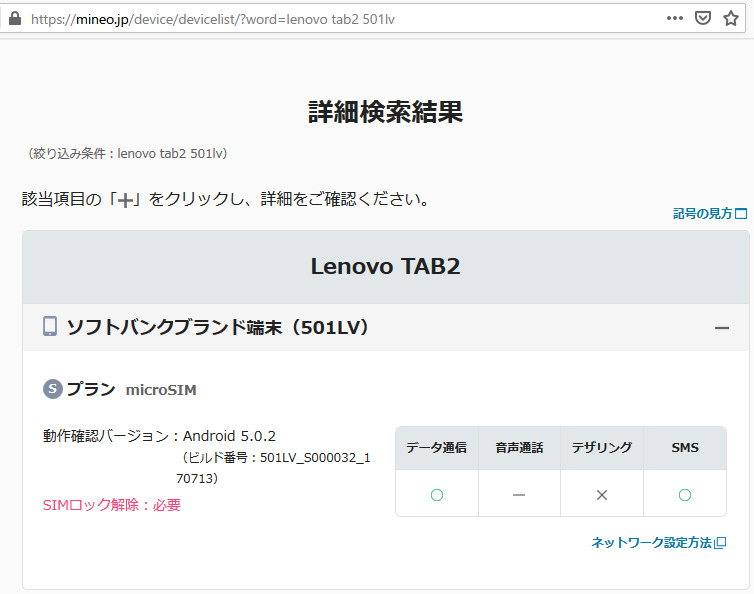Save page to Pocket icon
Viewport: 754px width, 594px height.
703,18
